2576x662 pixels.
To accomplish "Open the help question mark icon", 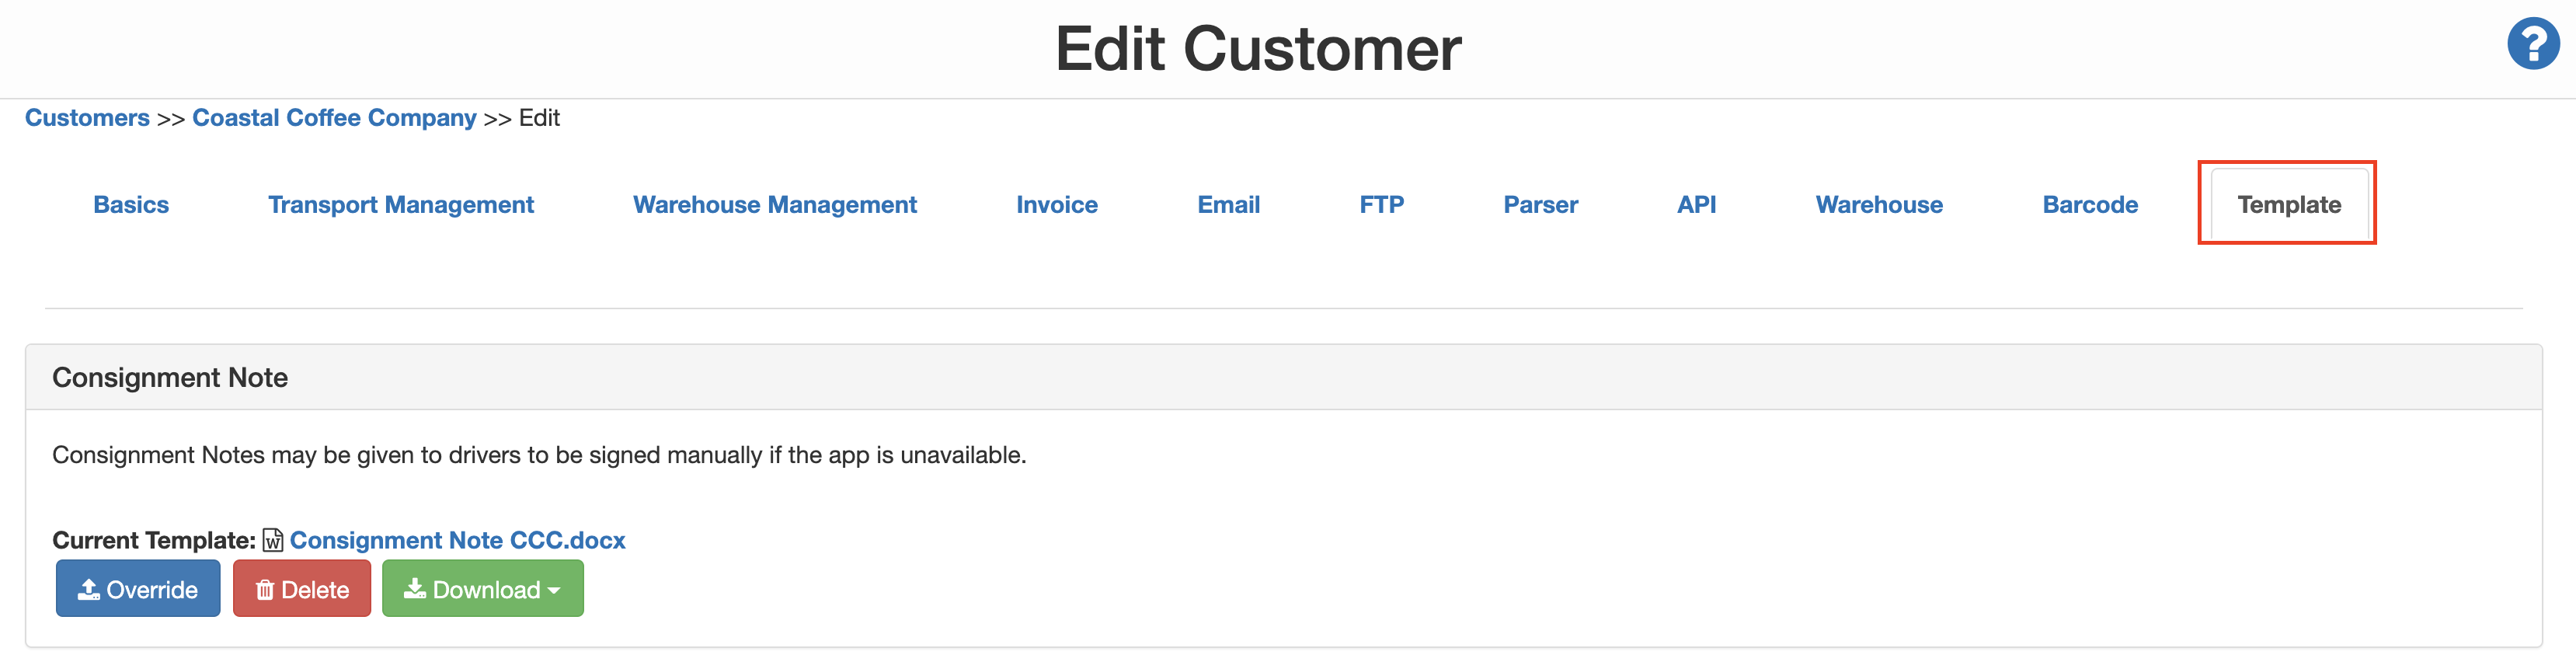I will pyautogui.click(x=2532, y=45).
